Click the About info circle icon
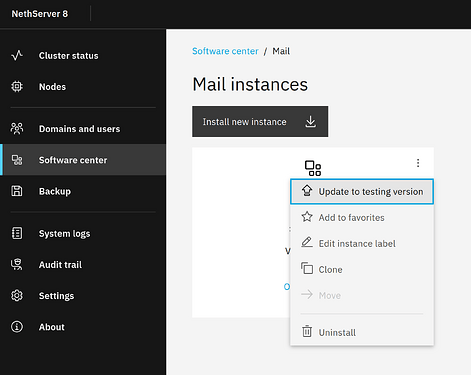The width and height of the screenshot is (471, 375). click(x=17, y=327)
